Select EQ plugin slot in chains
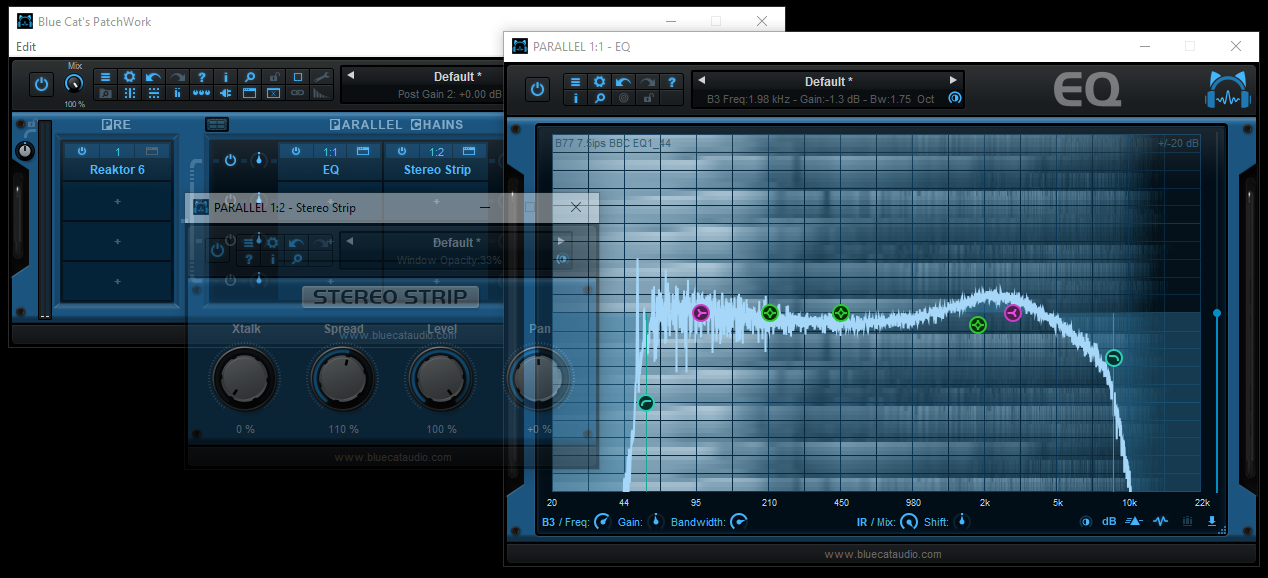The height and width of the screenshot is (578, 1268). 331,170
